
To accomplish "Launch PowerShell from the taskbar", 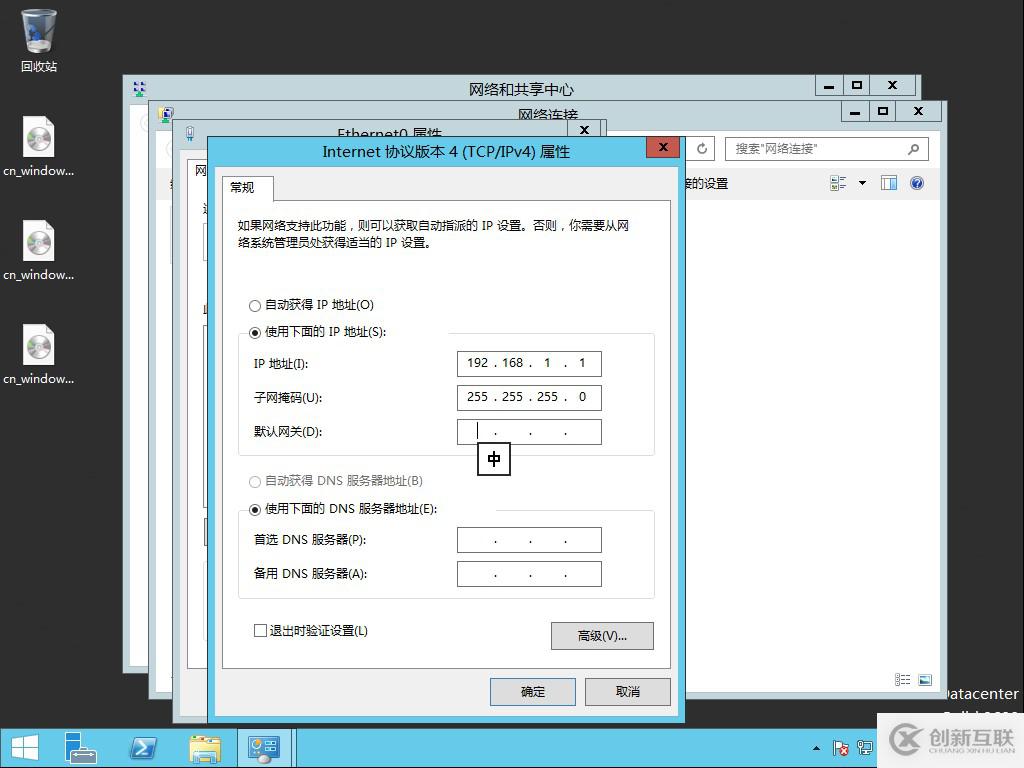I will 143,748.
